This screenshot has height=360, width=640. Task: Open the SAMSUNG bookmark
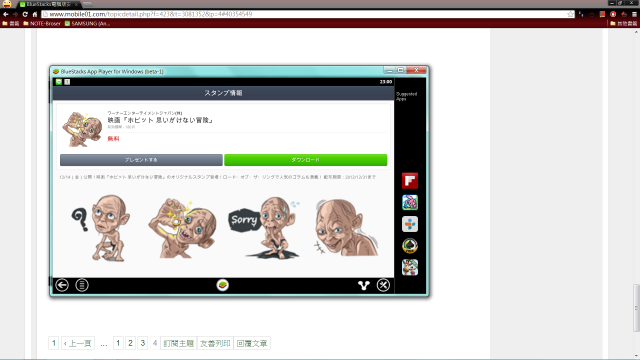pyautogui.click(x=87, y=24)
